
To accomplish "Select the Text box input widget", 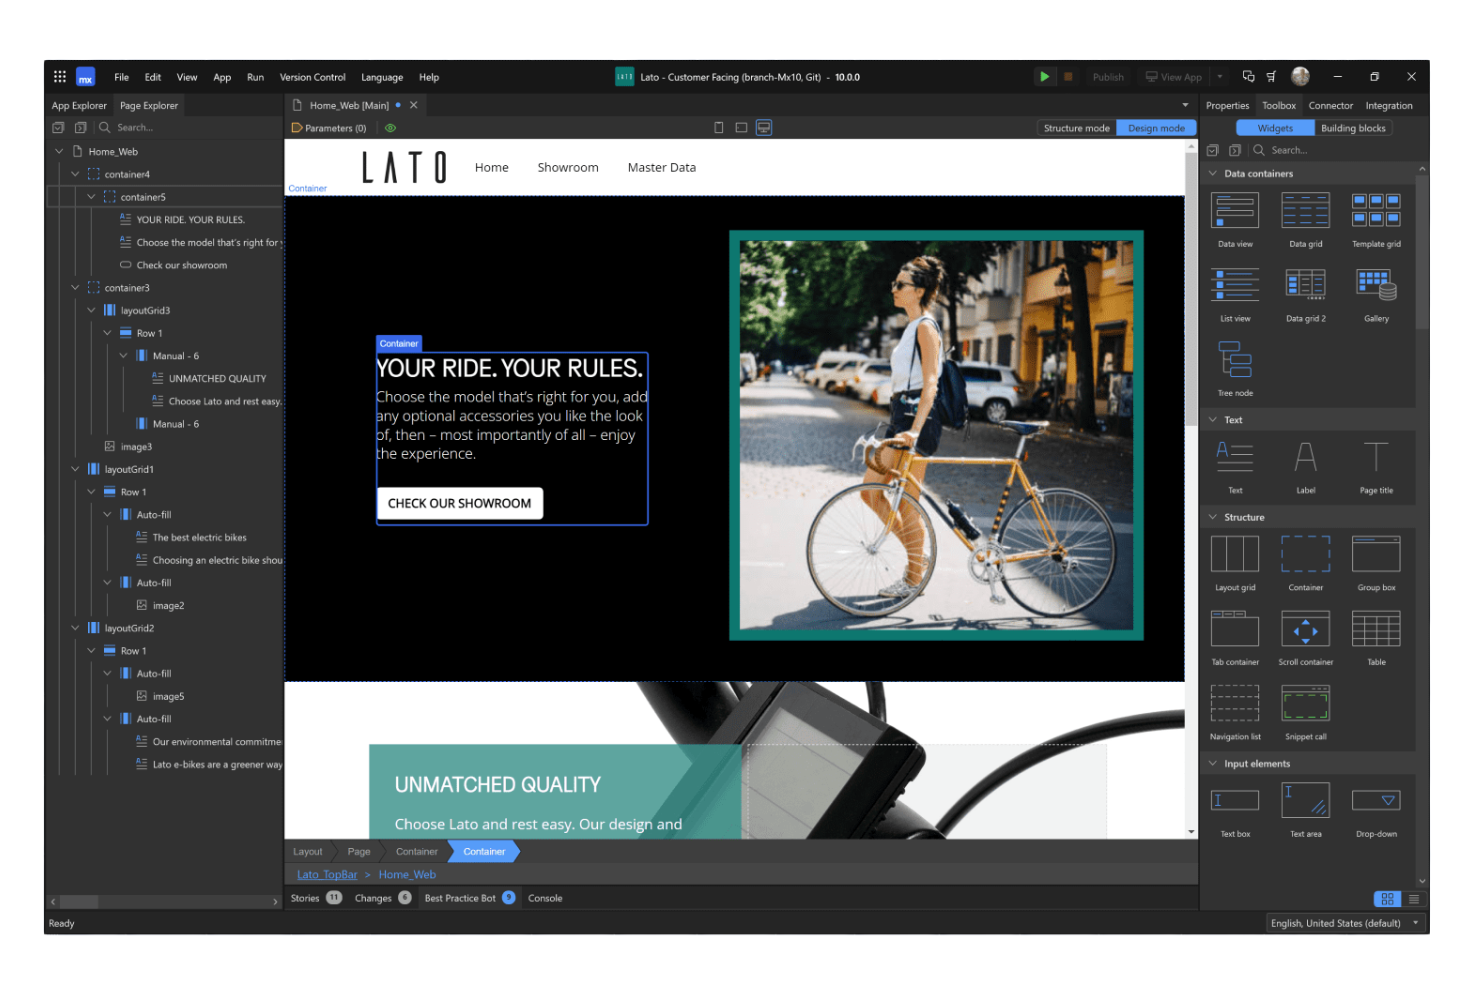I will point(1234,800).
